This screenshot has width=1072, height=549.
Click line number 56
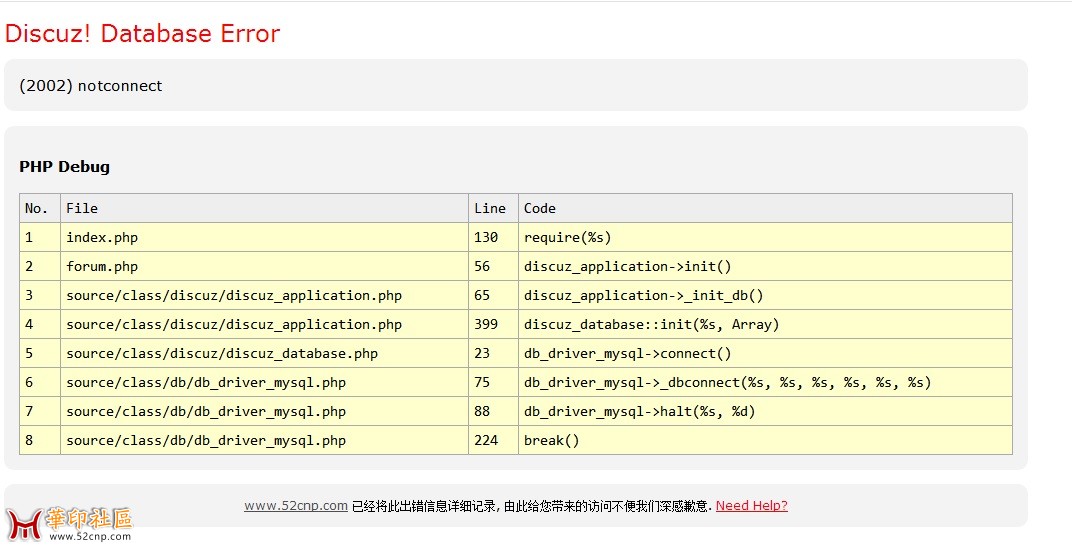[x=493, y=266]
